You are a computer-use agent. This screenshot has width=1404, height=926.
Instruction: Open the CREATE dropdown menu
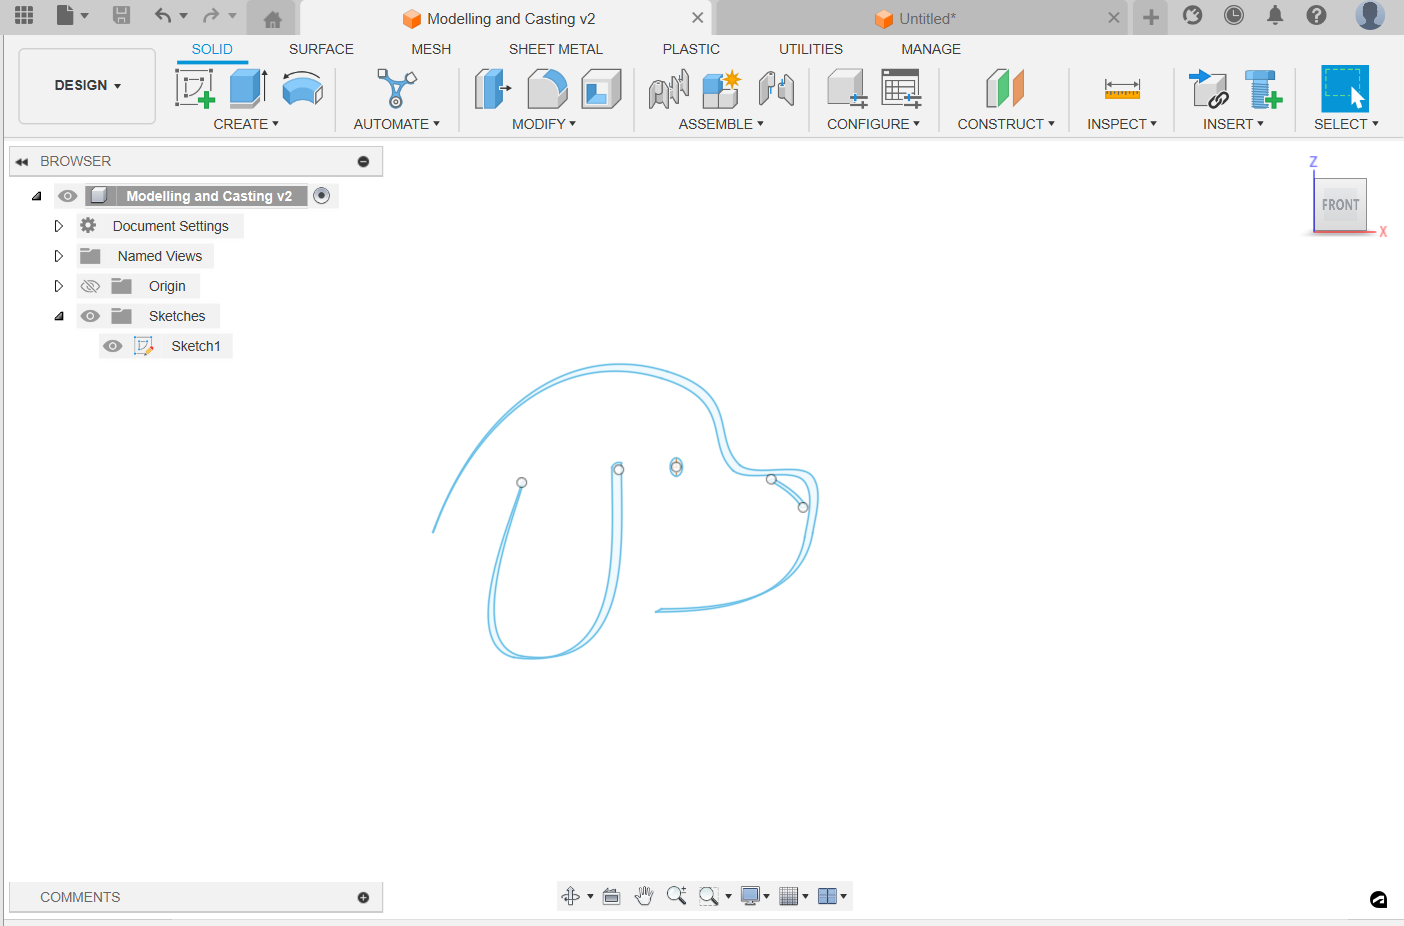(x=246, y=124)
